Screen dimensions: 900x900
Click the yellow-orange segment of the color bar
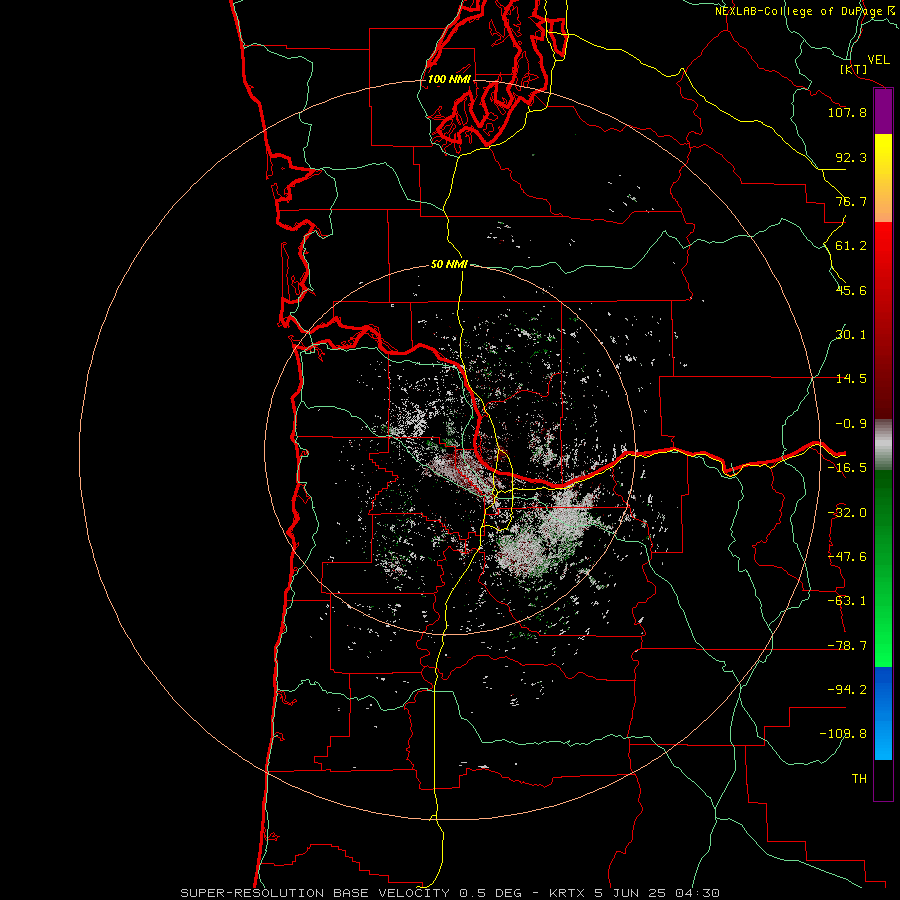click(x=883, y=178)
